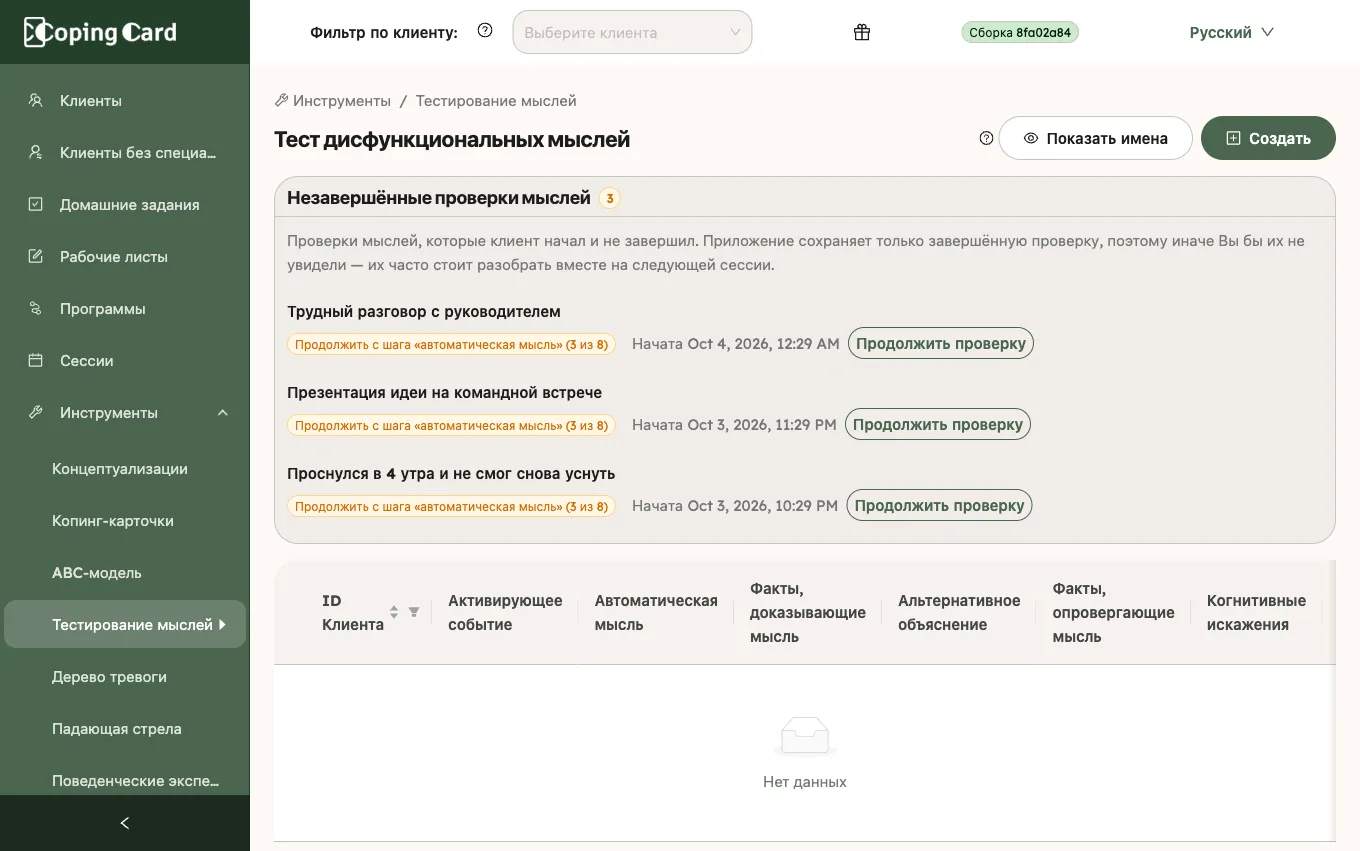
Task: Click the Сессии calendar icon
Action: [36, 360]
